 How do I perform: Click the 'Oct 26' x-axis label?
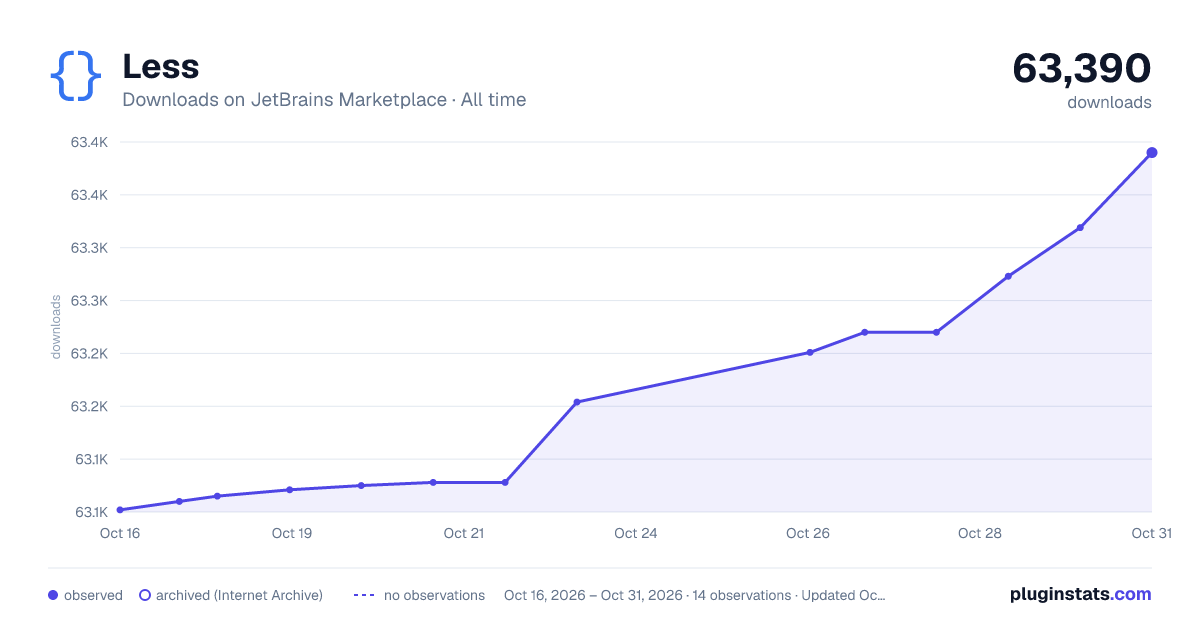pos(808,533)
